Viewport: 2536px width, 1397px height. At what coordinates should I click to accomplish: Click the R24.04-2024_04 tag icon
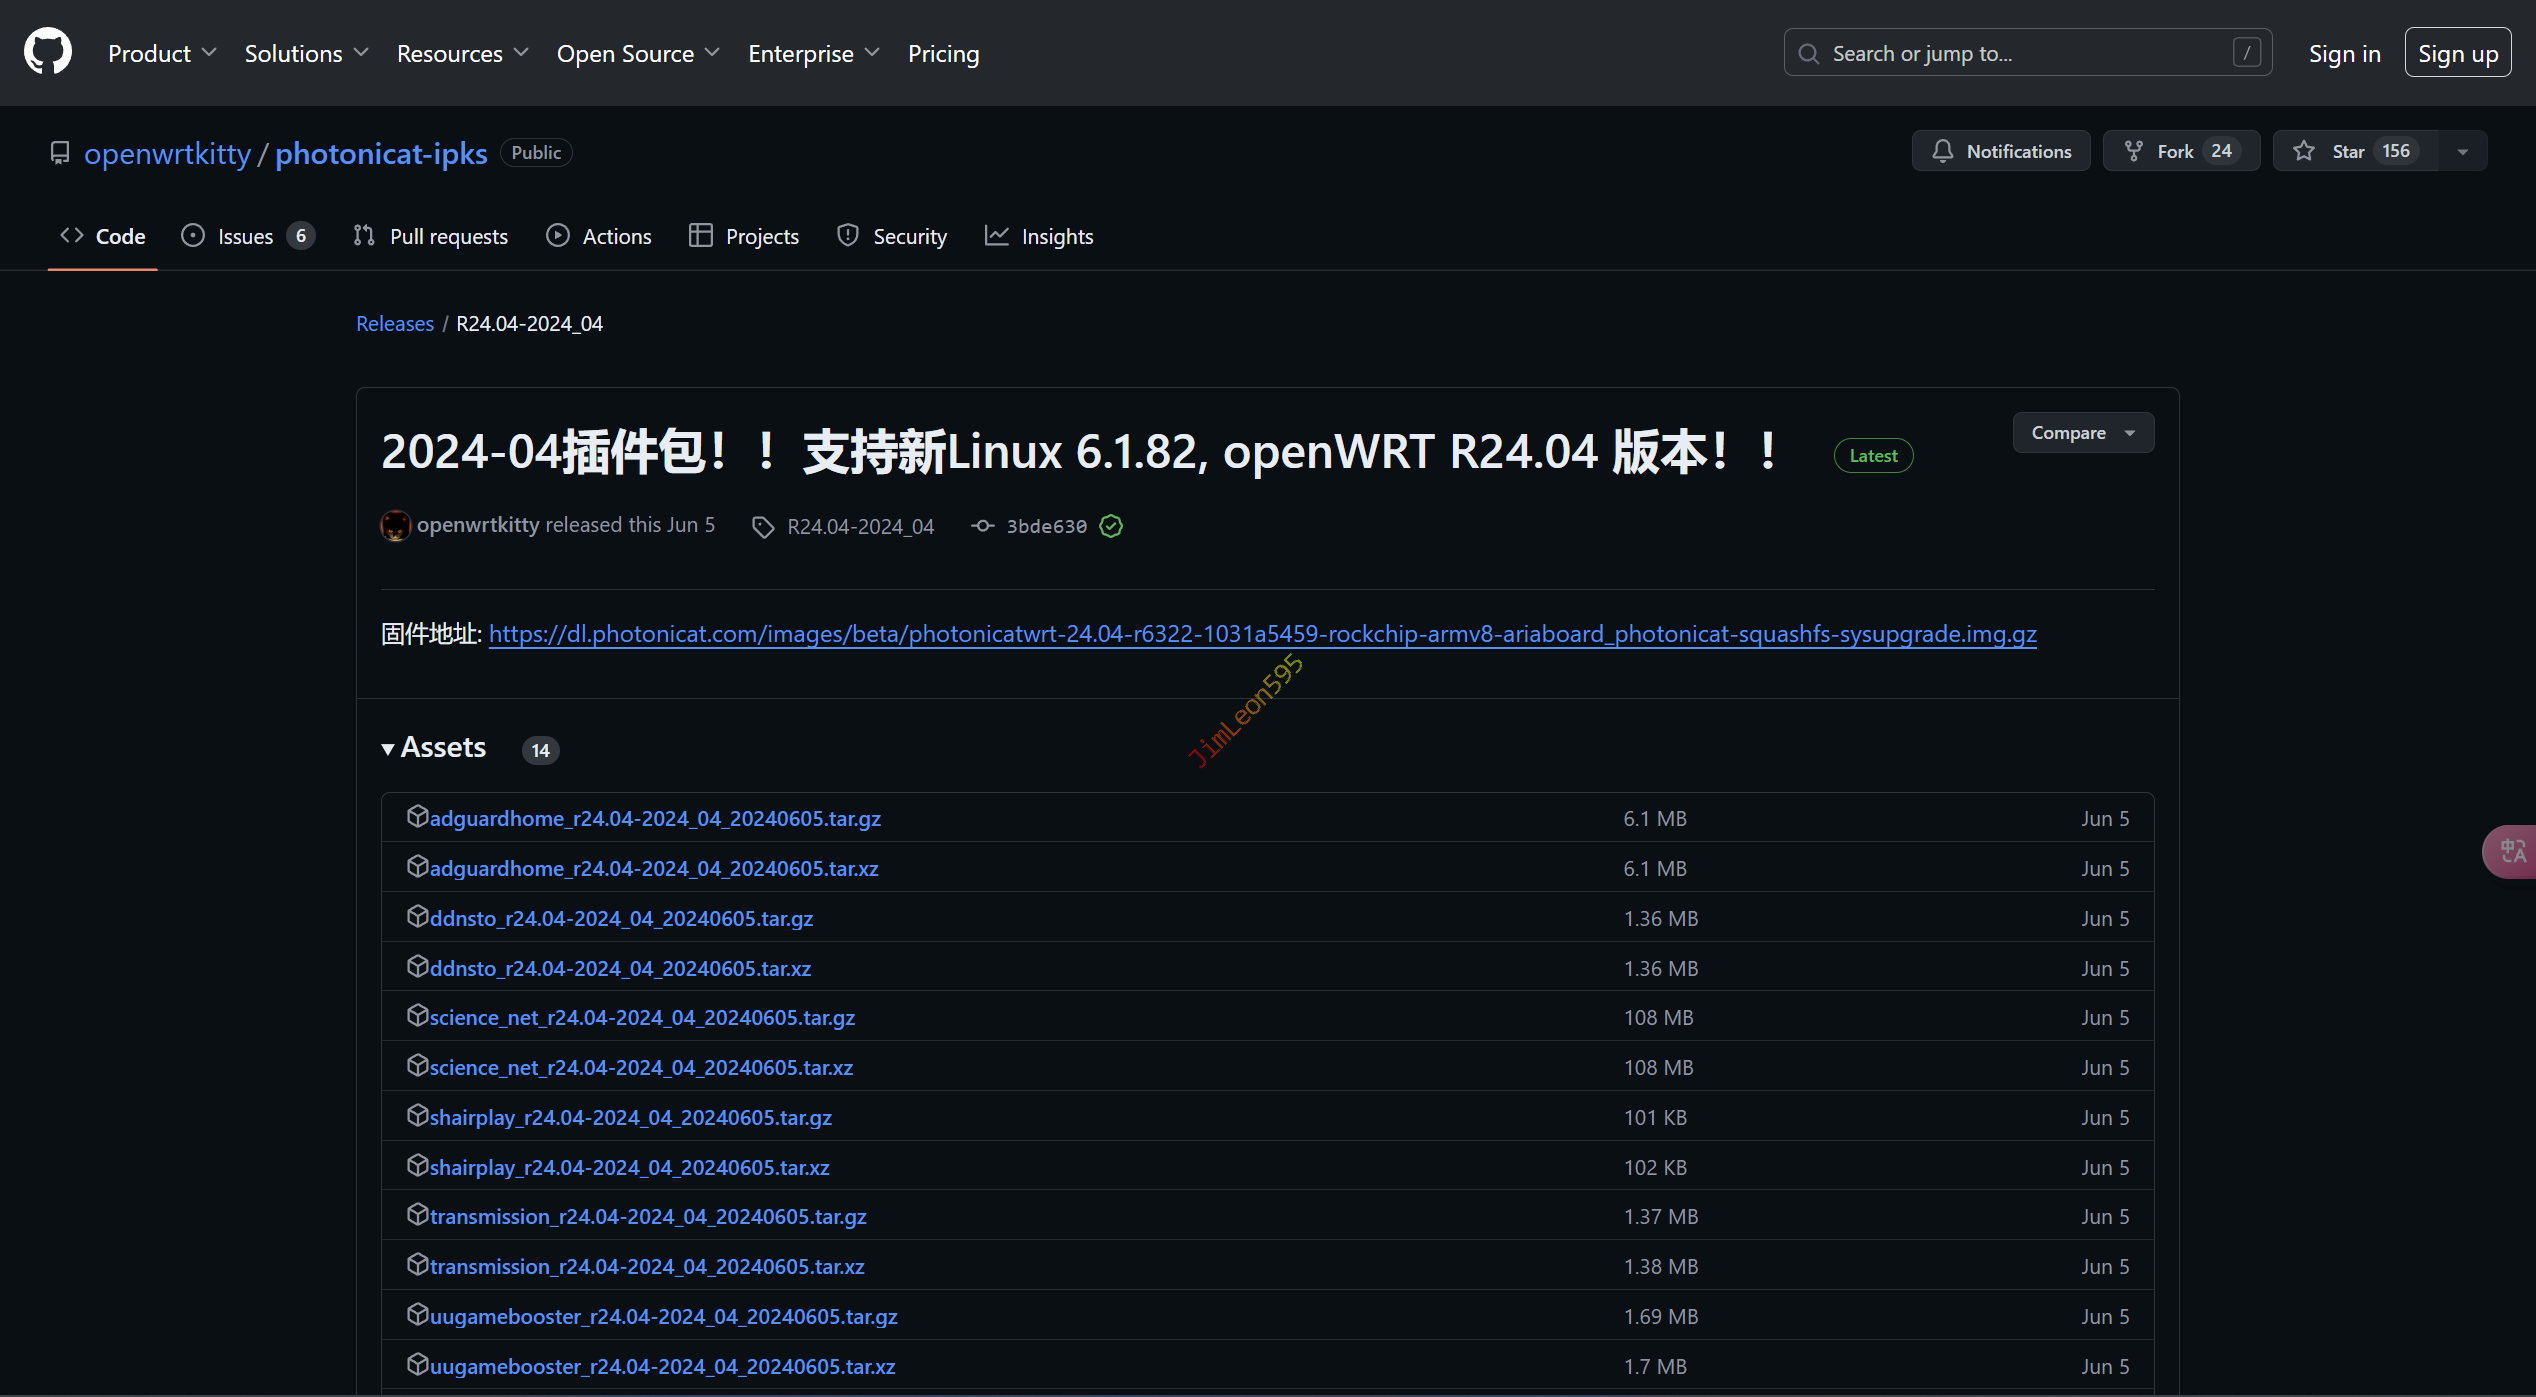[763, 527]
